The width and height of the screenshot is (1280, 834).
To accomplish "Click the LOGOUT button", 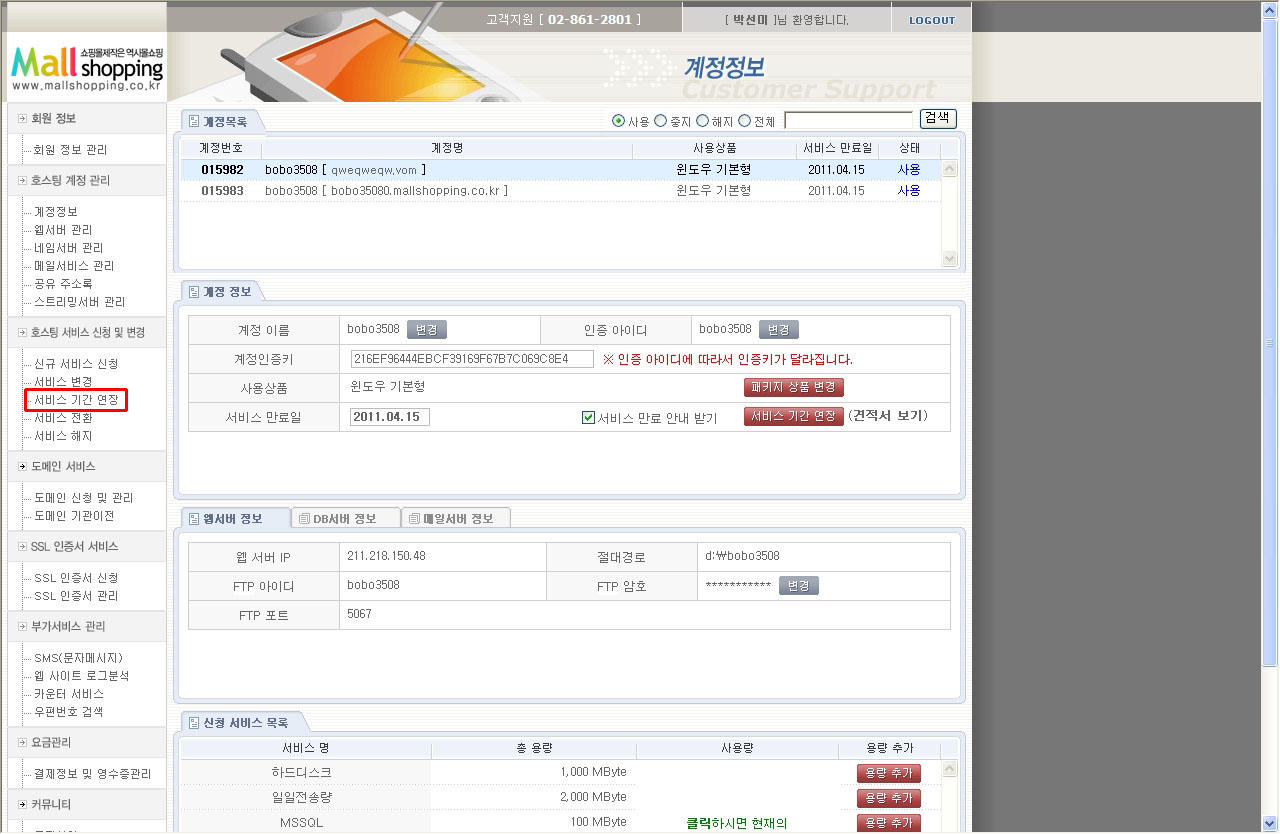I will point(931,20).
